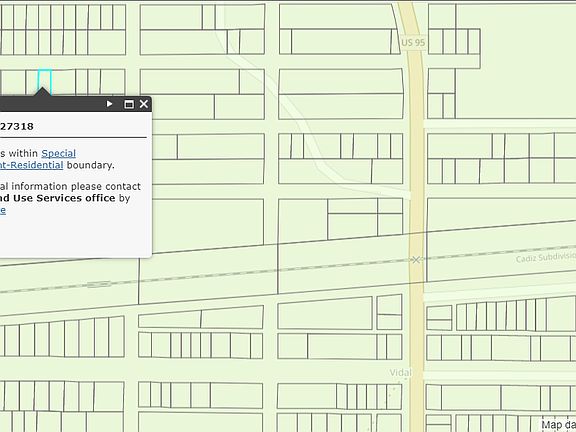Viewport: 576px width, 432px height.
Task: Go to next feature using popup arrow
Action: [x=109, y=104]
